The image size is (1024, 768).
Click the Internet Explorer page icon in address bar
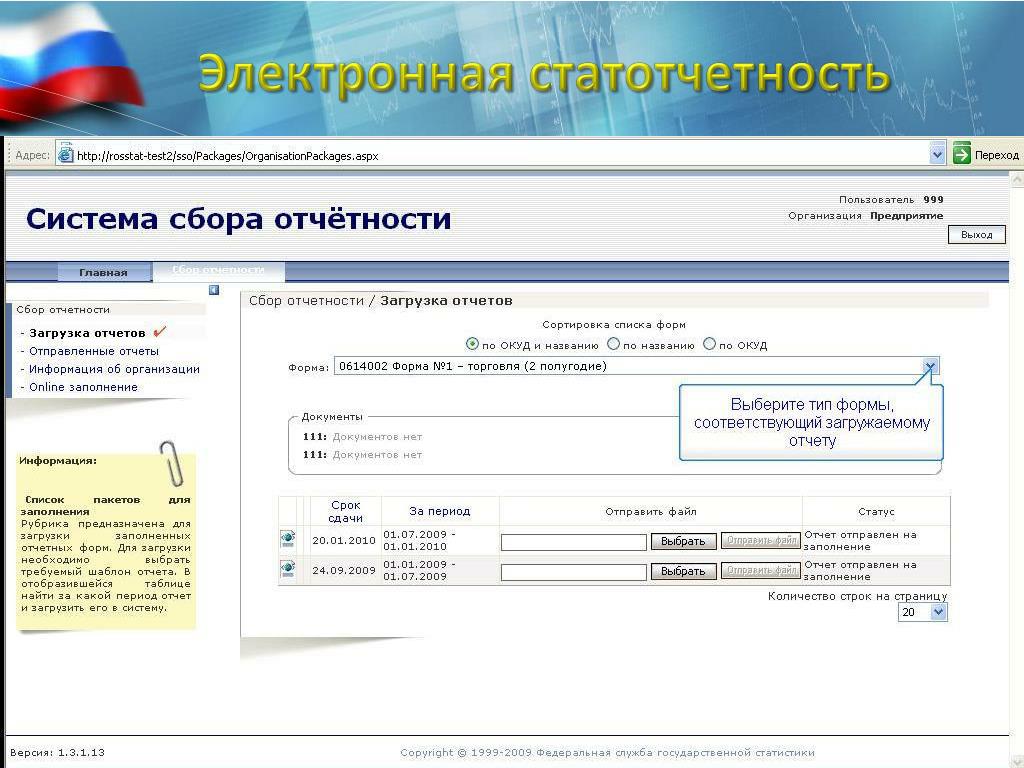coord(65,154)
